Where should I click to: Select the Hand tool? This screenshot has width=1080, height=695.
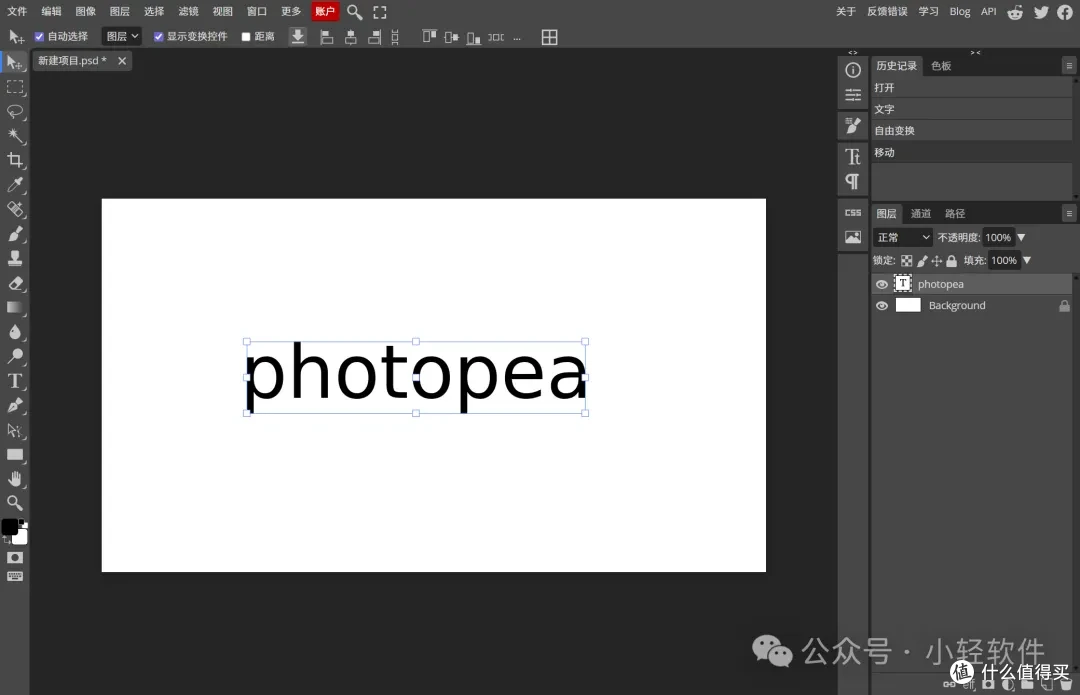click(x=14, y=479)
